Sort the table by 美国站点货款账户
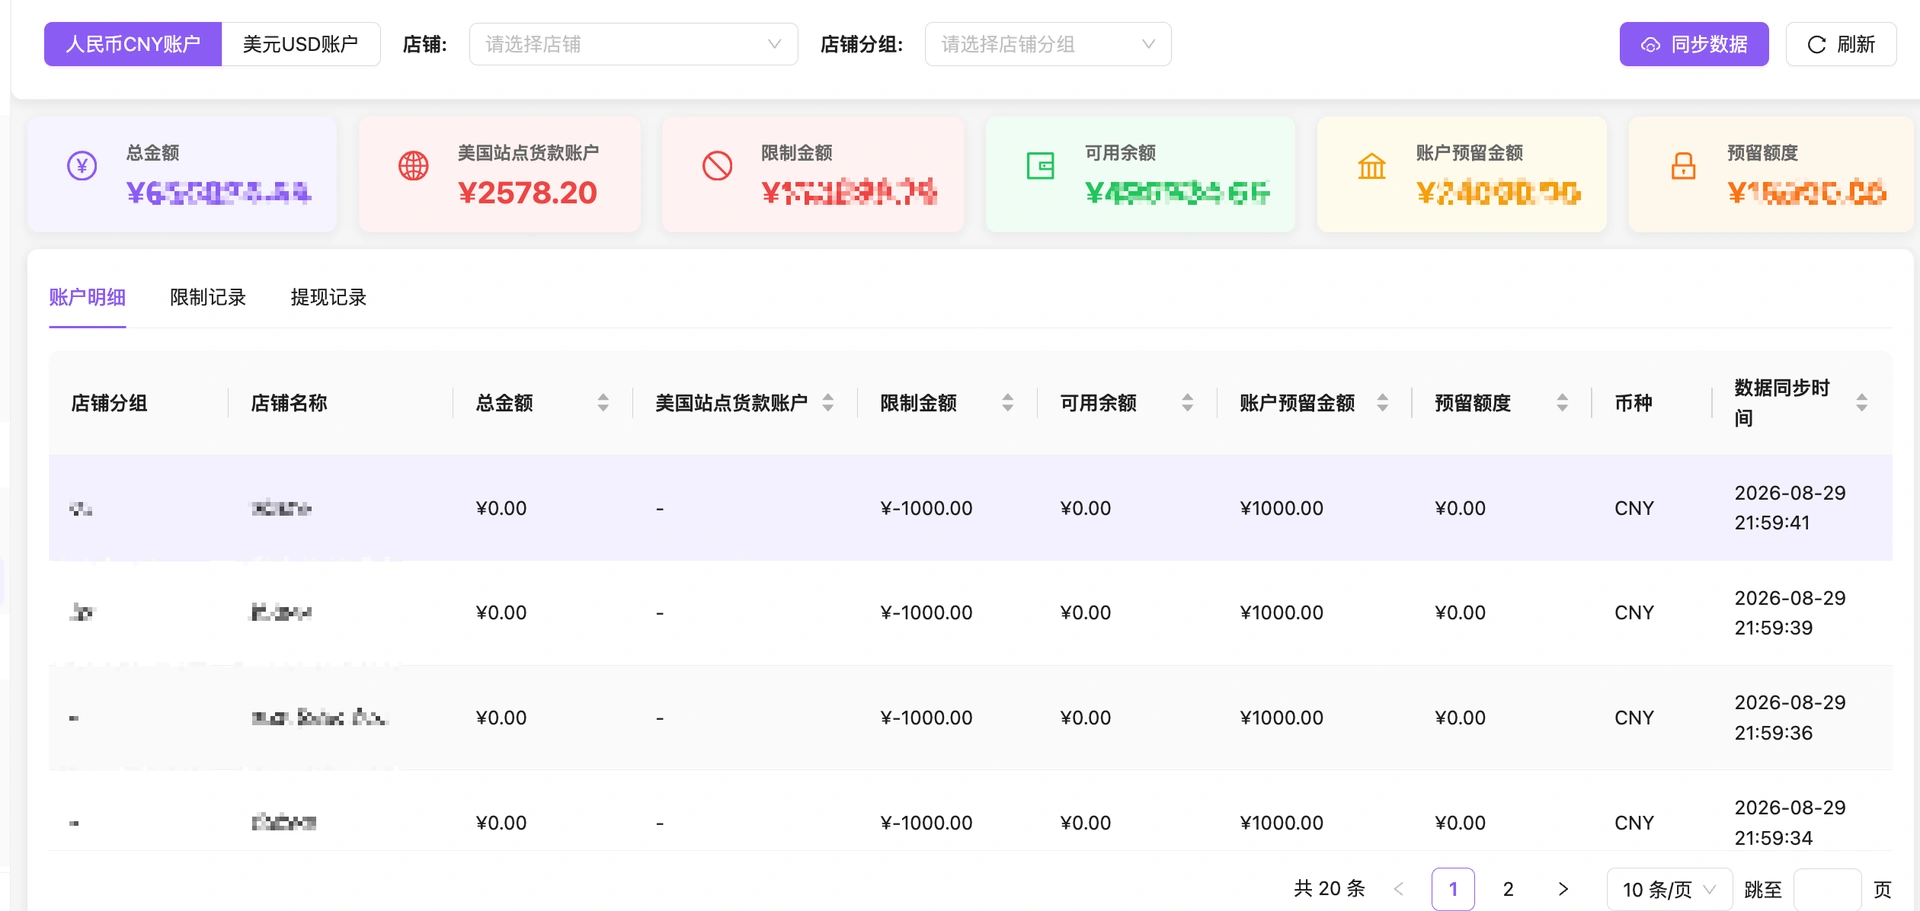This screenshot has width=1920, height=911. [828, 403]
